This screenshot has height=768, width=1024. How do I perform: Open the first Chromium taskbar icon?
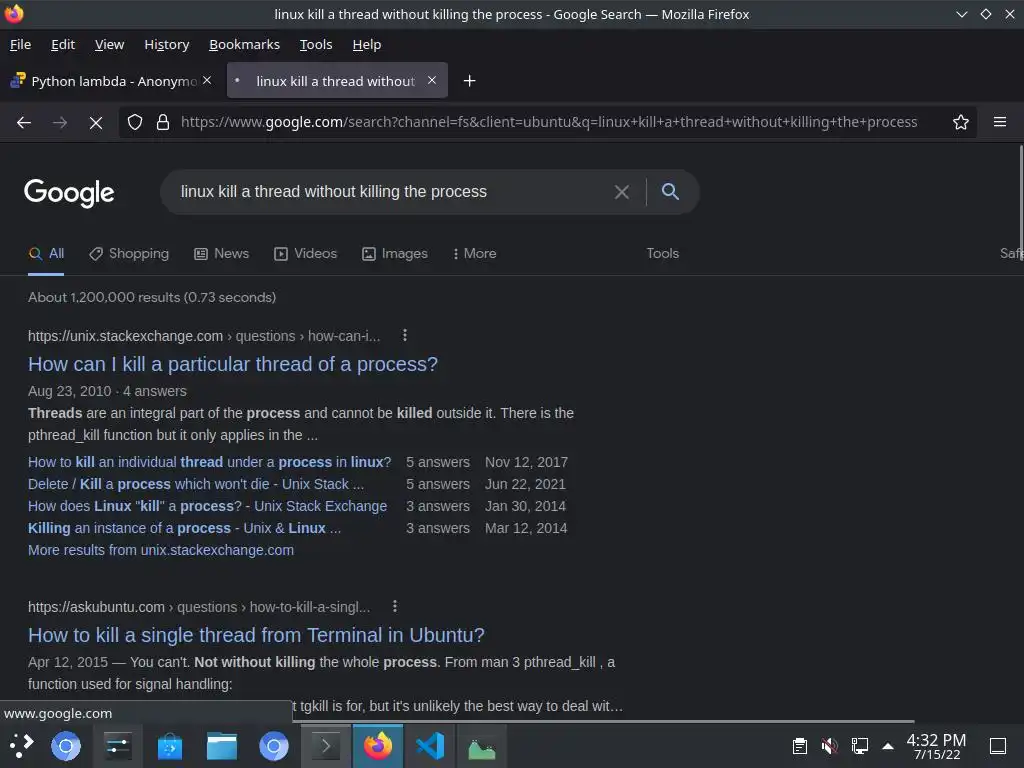pyautogui.click(x=66, y=746)
